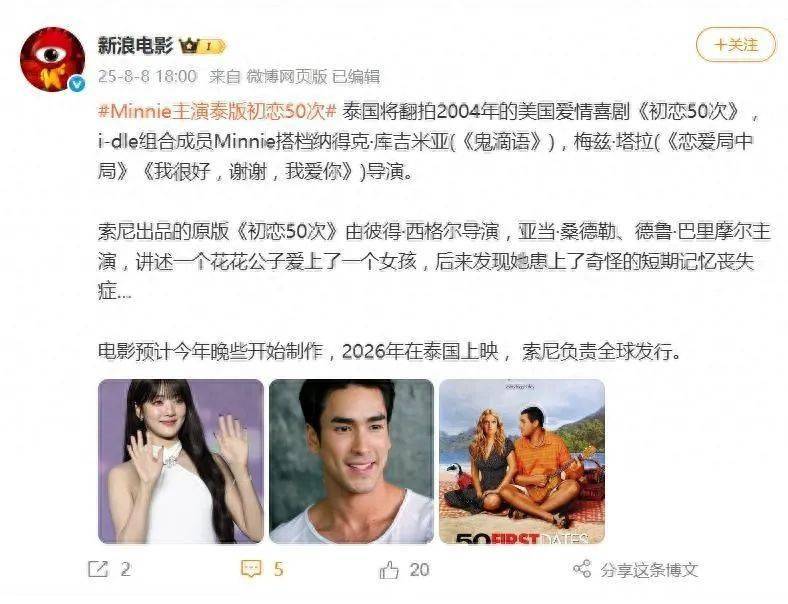Screen dimensions: 788x604
Task: Click the repost icon below the images
Action: tap(98, 569)
